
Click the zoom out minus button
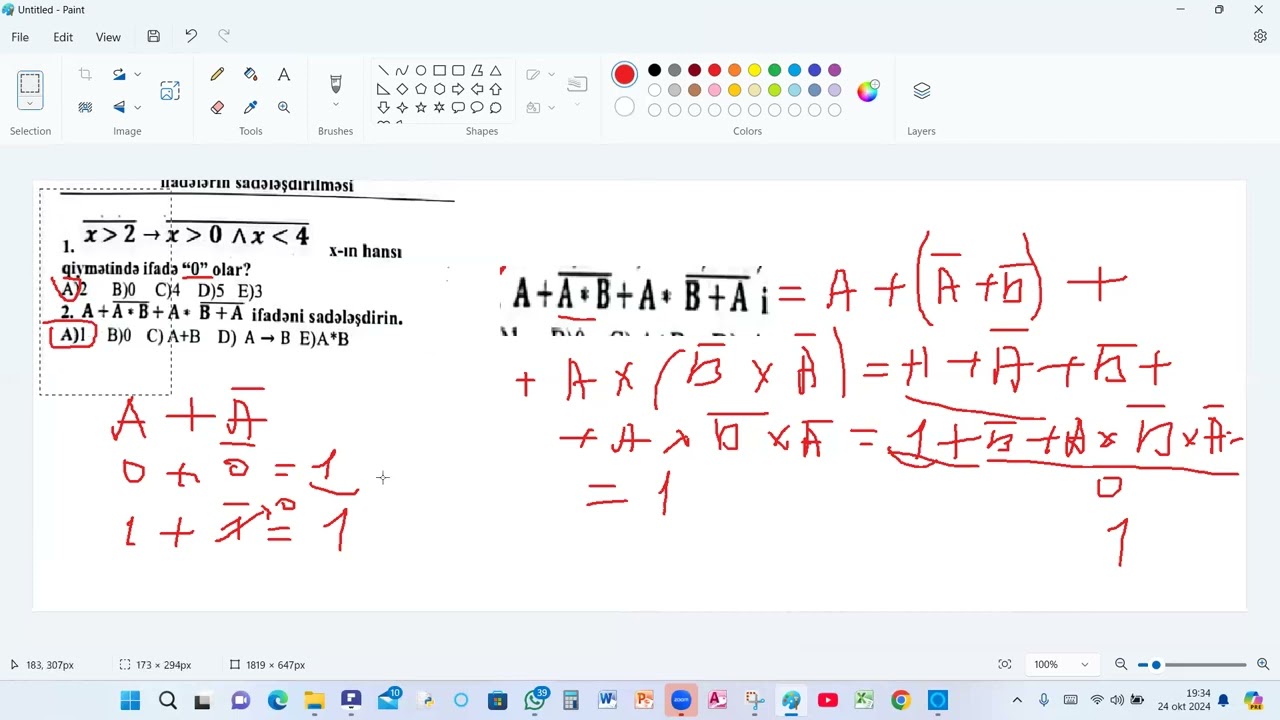coord(1121,664)
